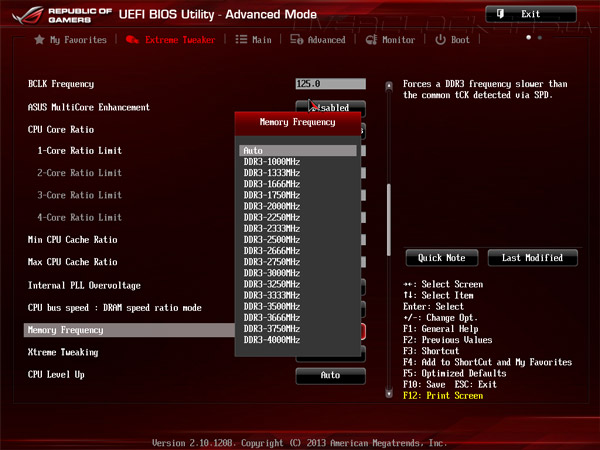Select CPU bus speed DRAM ratio mode row
Image resolution: width=600 pixels, height=450 pixels.
click(115, 308)
